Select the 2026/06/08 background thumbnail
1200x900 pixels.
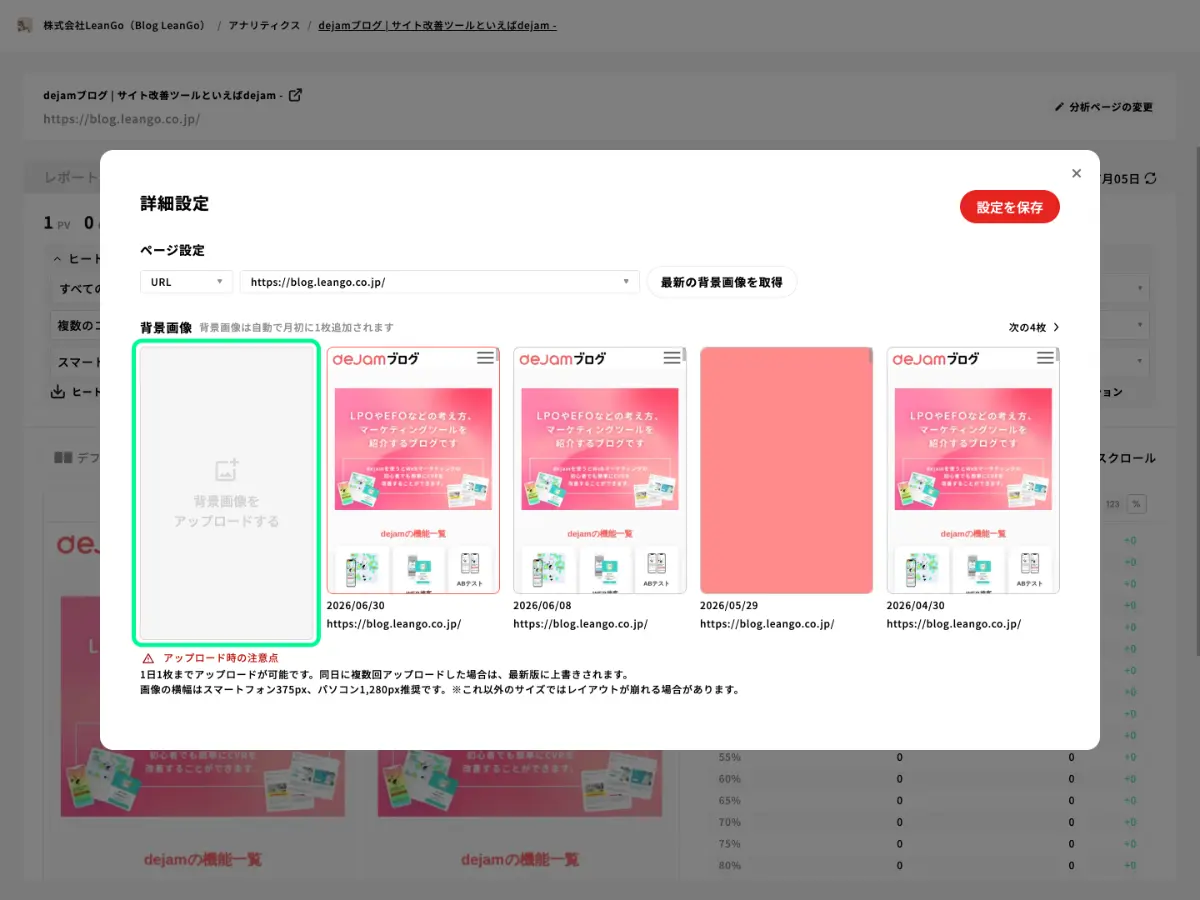click(600, 470)
